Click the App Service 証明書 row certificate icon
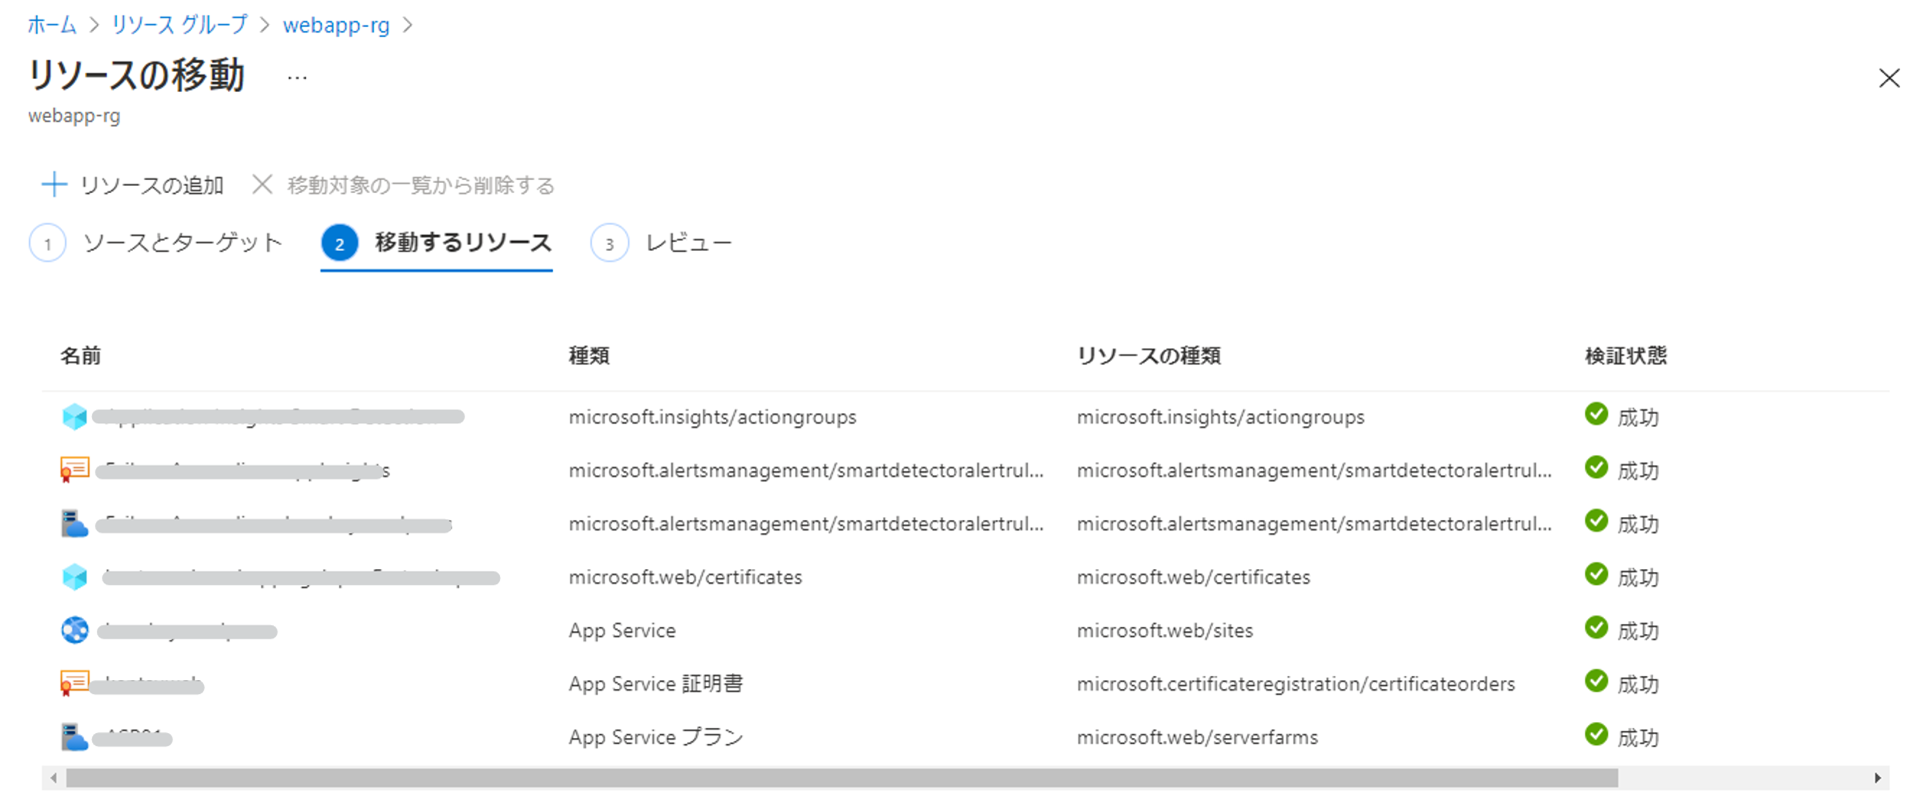The height and width of the screenshot is (808, 1916). 74,684
